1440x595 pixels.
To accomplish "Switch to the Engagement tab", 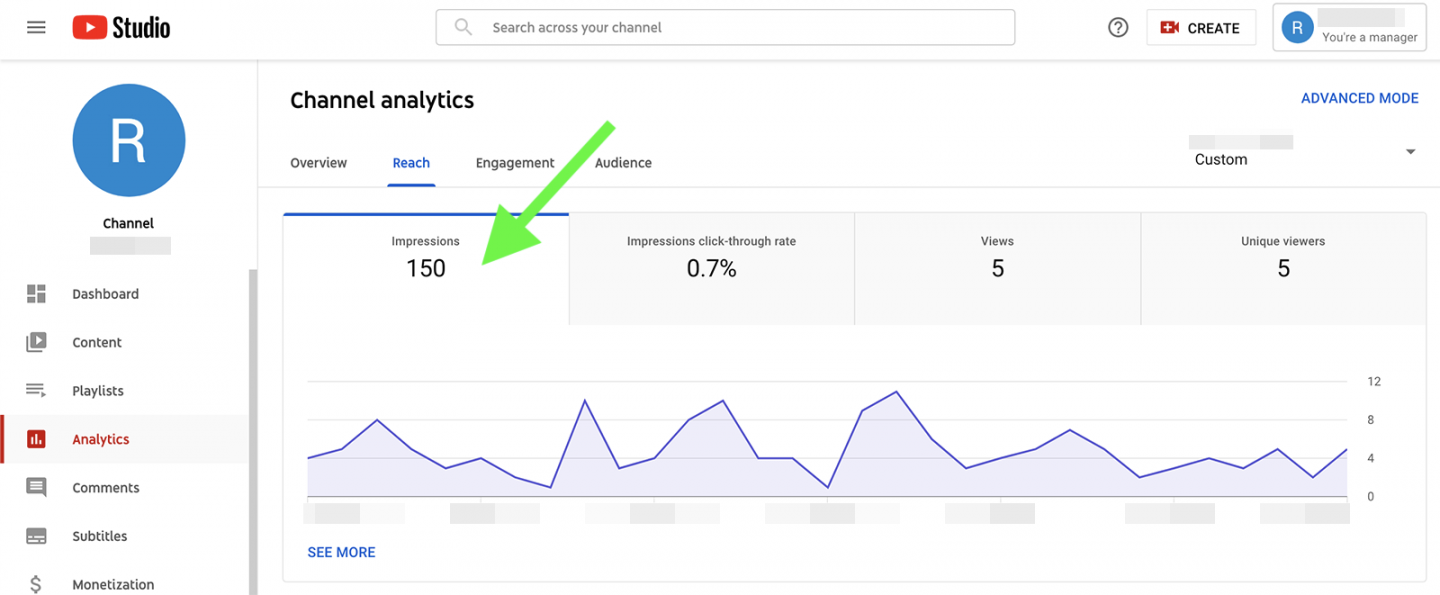I will coord(514,162).
